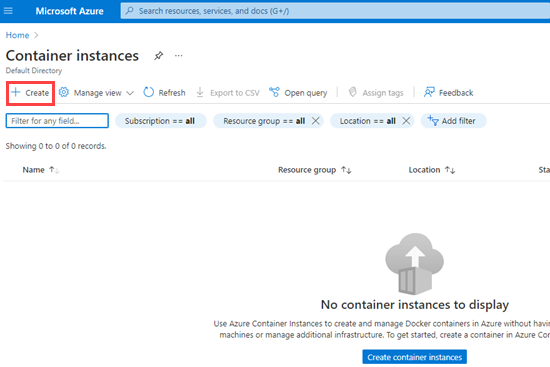The width and height of the screenshot is (550, 367).
Task: Click 'No container instances to display' heading
Action: click(x=415, y=305)
